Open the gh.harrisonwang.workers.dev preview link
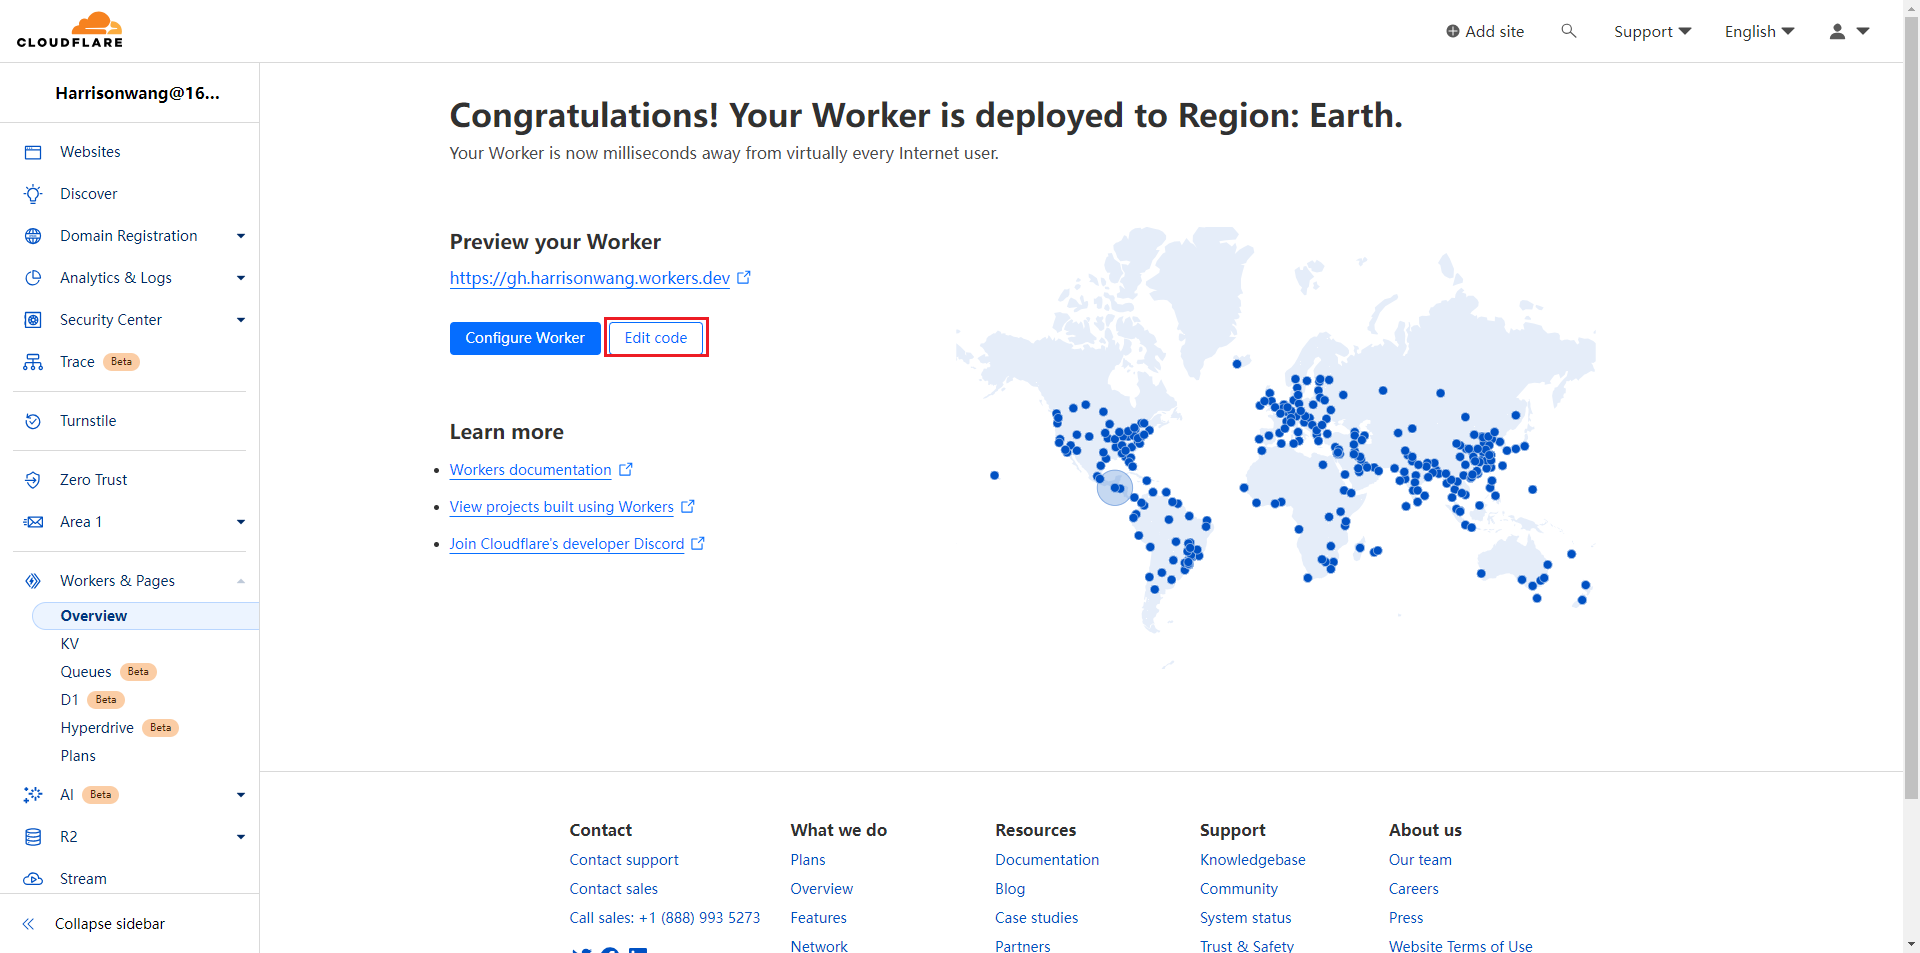 click(589, 278)
